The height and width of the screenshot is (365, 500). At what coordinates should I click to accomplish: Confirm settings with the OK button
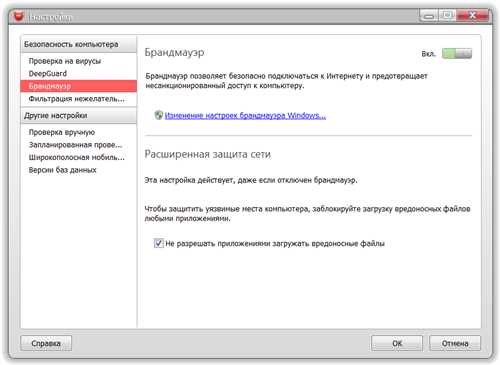[x=397, y=343]
